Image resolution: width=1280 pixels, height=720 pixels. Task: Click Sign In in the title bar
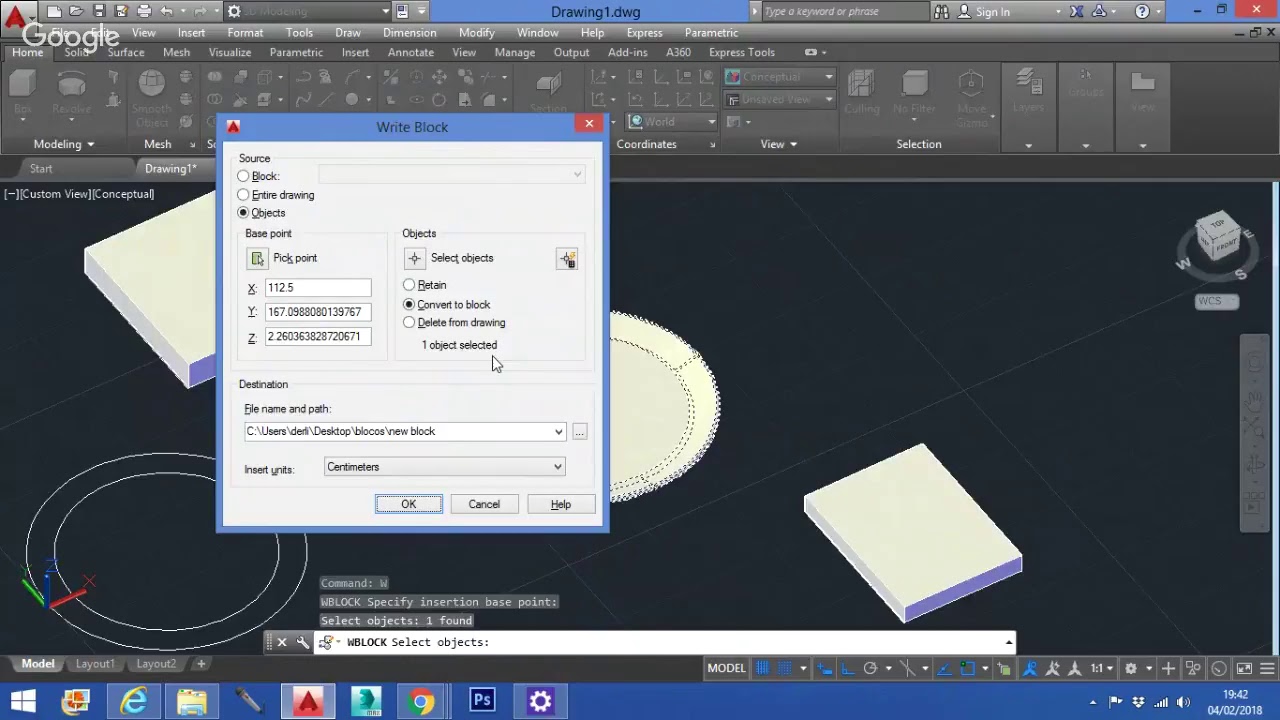click(x=983, y=12)
